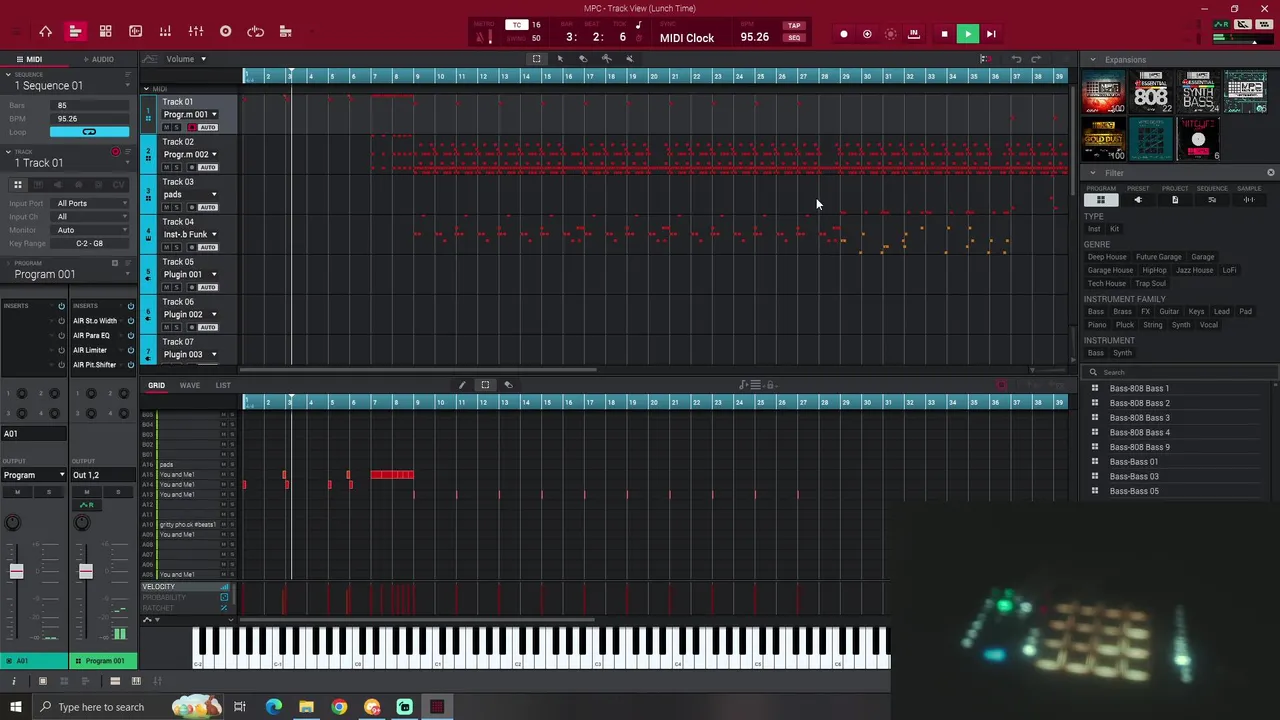Toggle the IN automation button
Viewport: 1280px width, 720px height.
pyautogui.click(x=913, y=35)
